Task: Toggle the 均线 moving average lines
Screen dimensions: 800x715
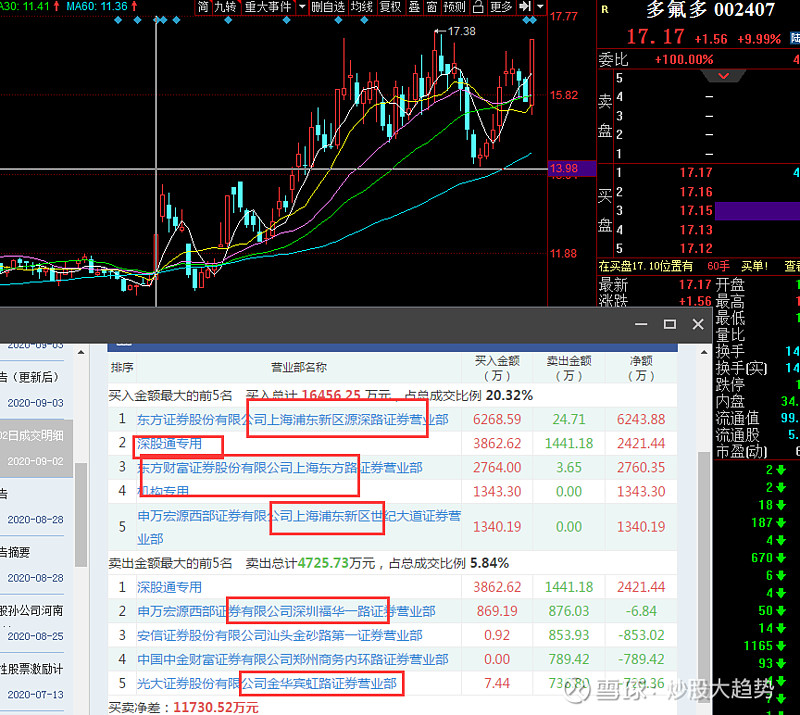Action: coord(362,7)
